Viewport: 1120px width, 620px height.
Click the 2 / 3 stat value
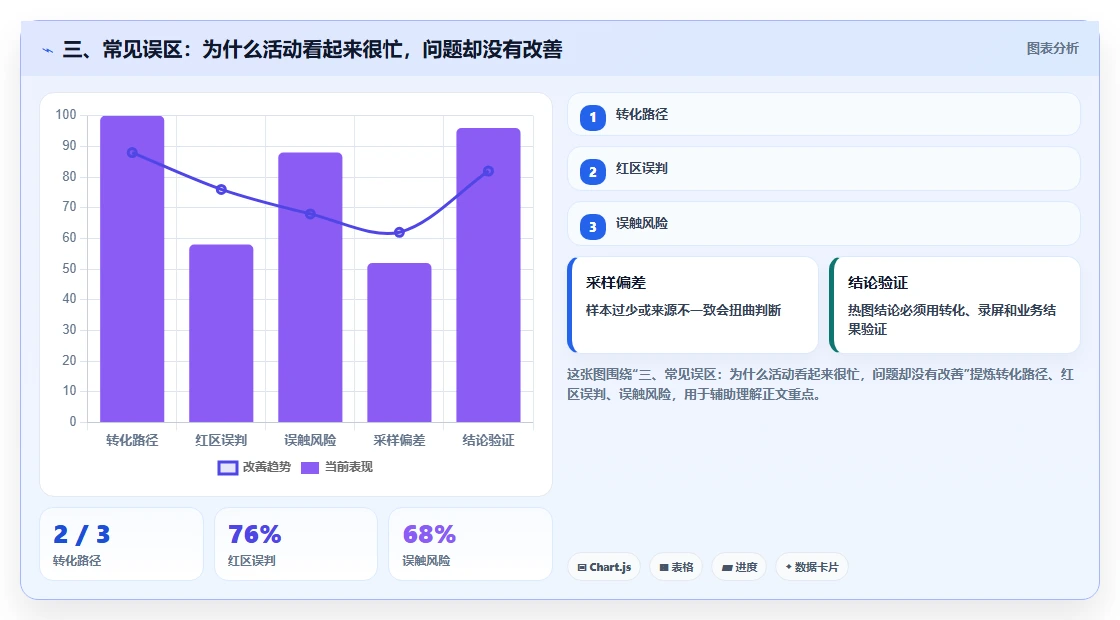(x=81, y=534)
